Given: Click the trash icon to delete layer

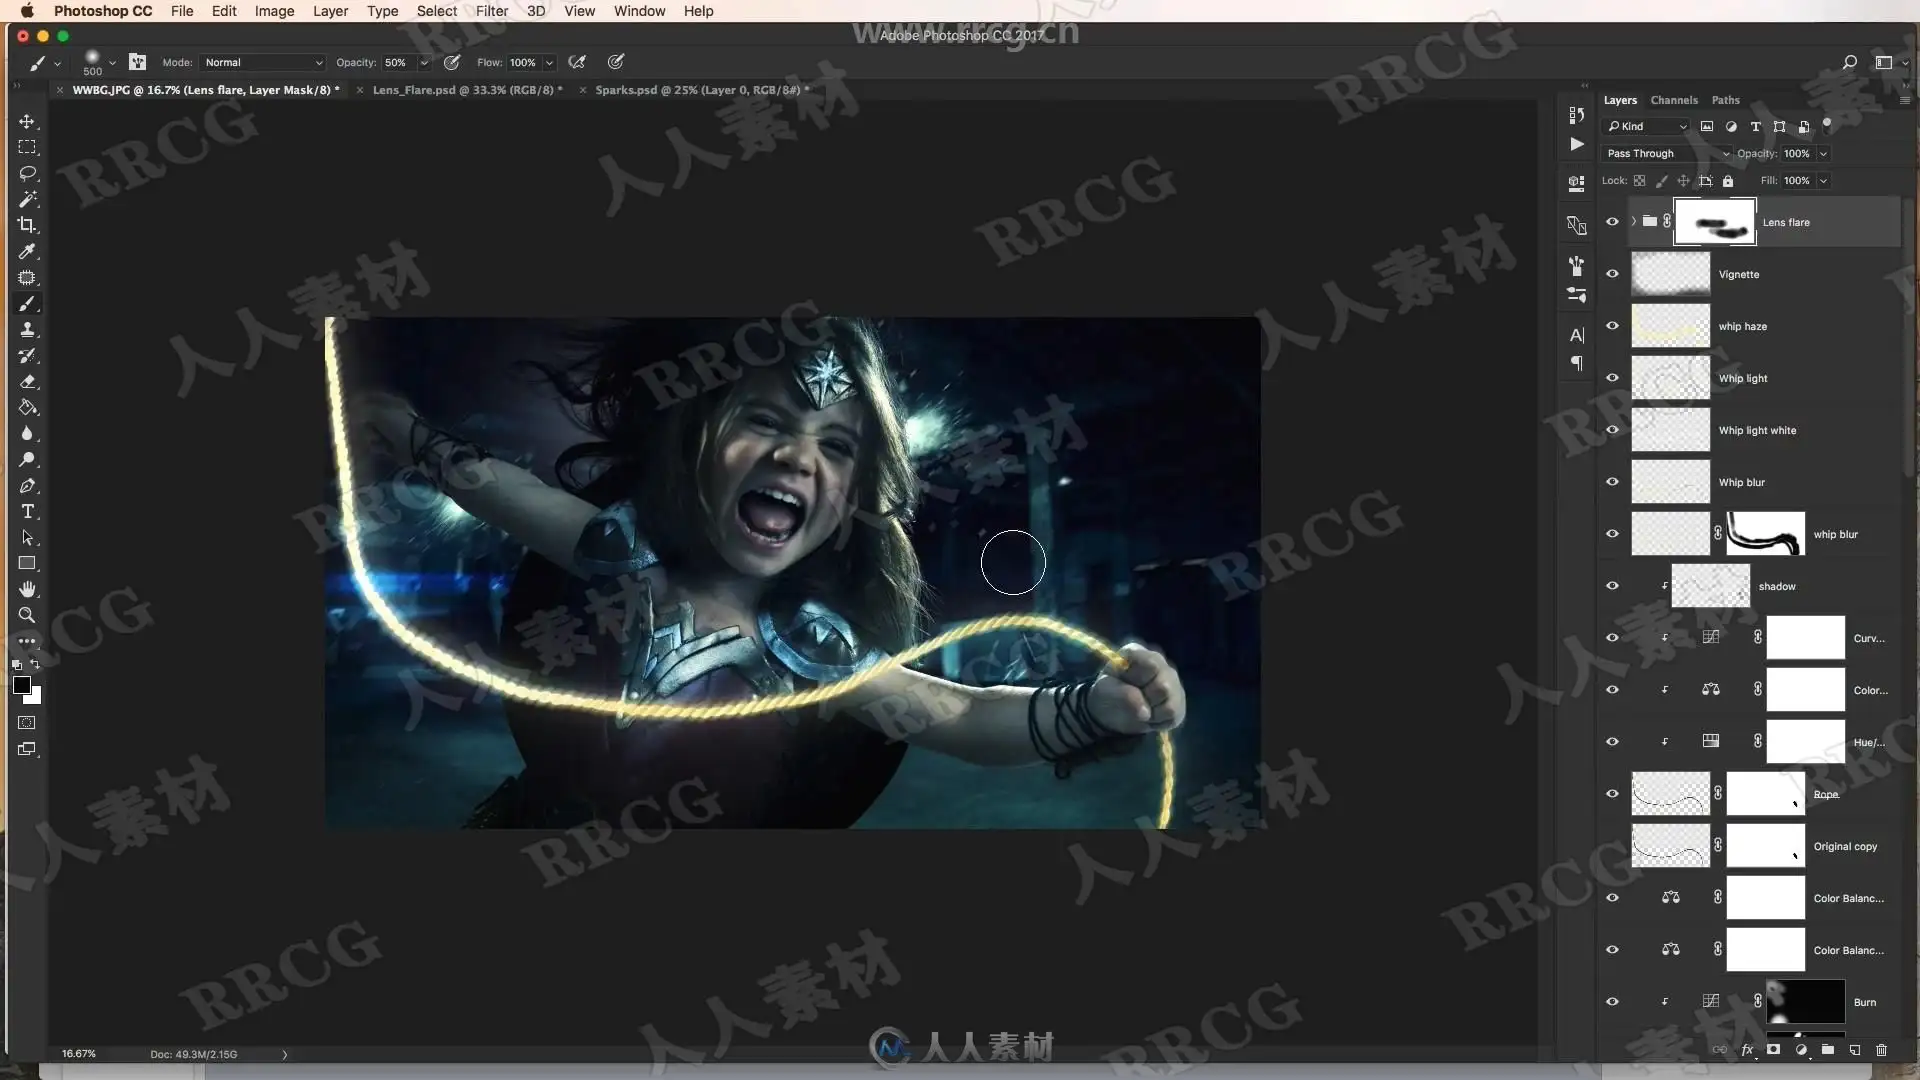Looking at the screenshot, I should coord(1881,1050).
